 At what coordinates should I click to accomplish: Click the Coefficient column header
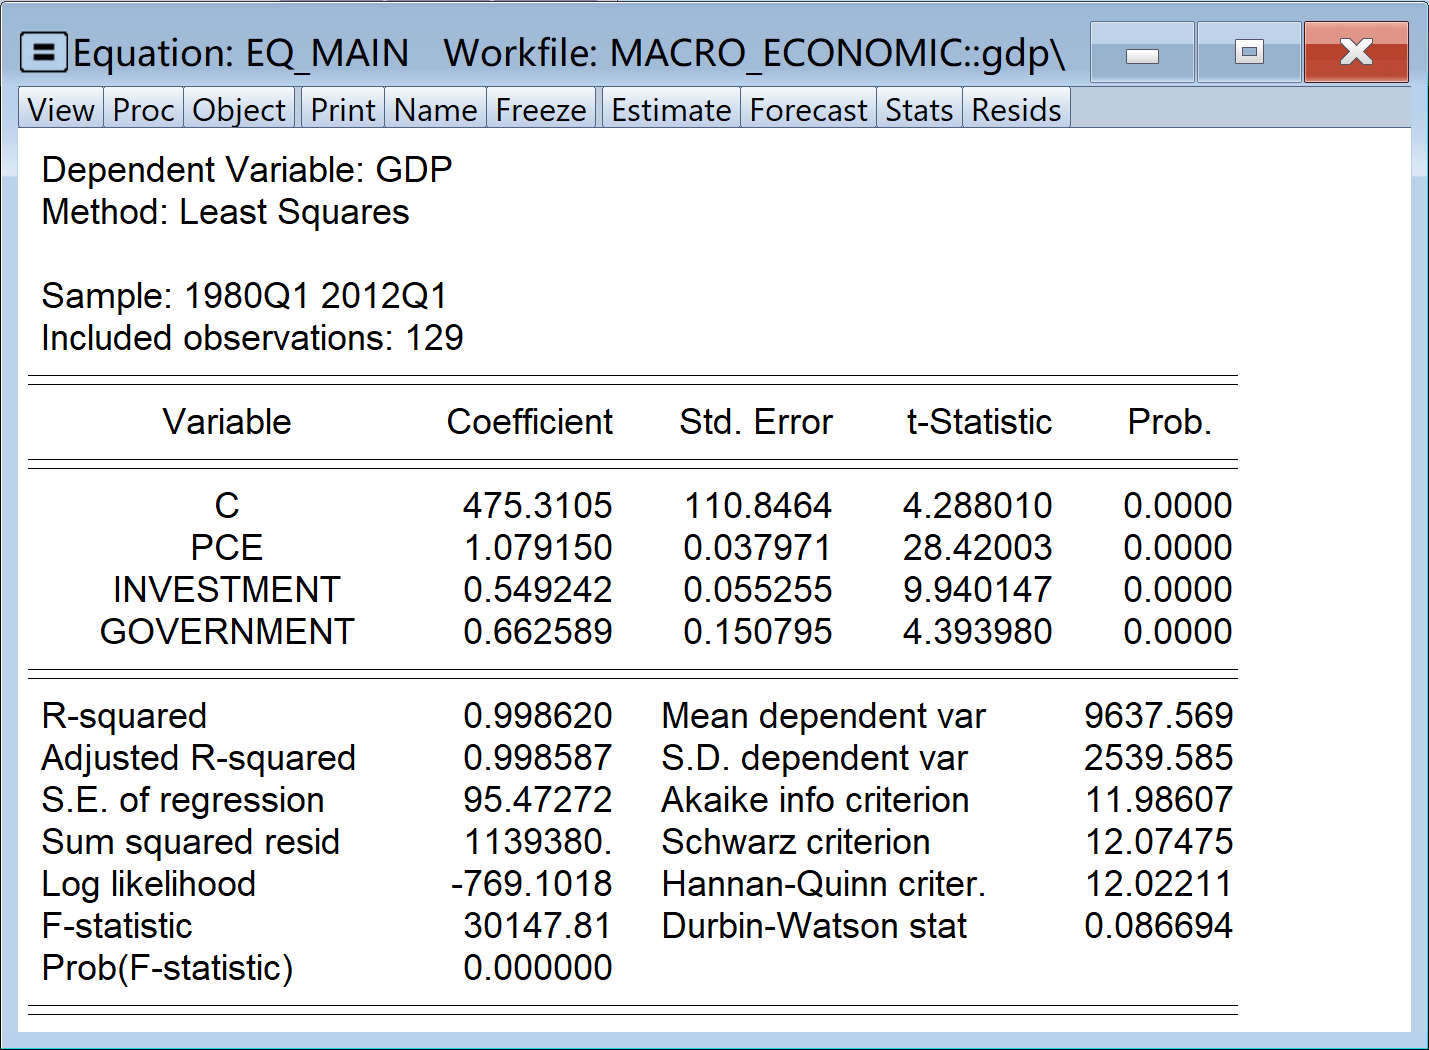(529, 422)
